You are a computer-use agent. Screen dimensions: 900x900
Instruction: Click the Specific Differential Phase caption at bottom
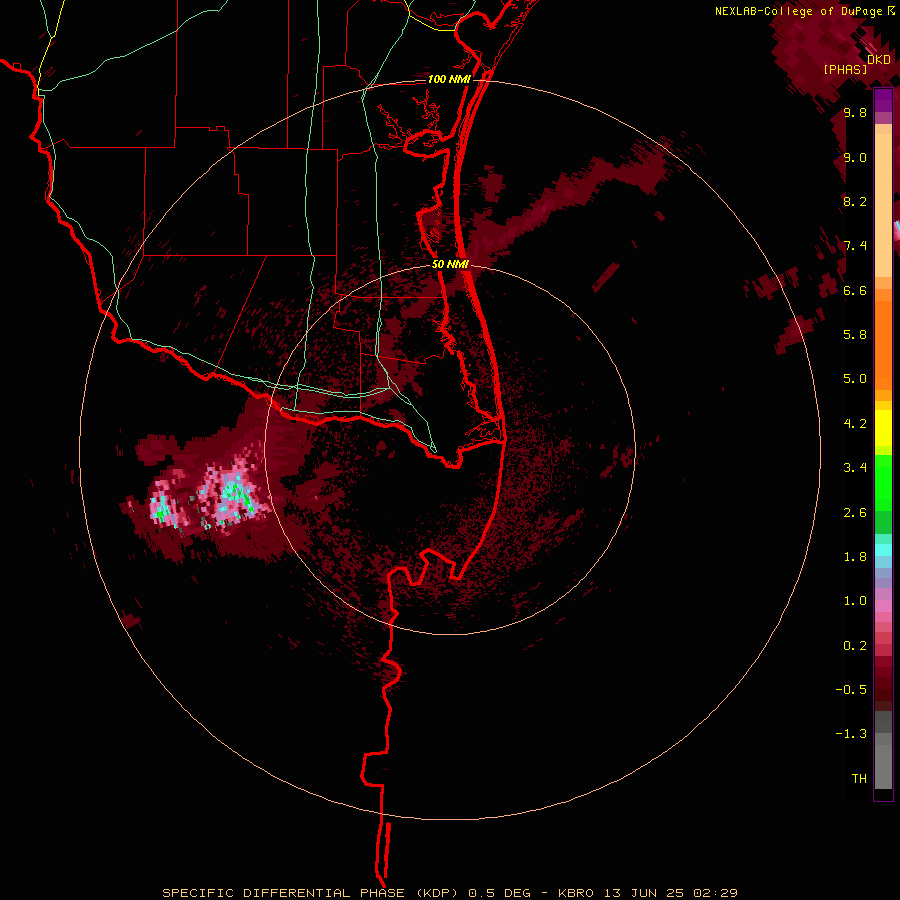pyautogui.click(x=449, y=893)
